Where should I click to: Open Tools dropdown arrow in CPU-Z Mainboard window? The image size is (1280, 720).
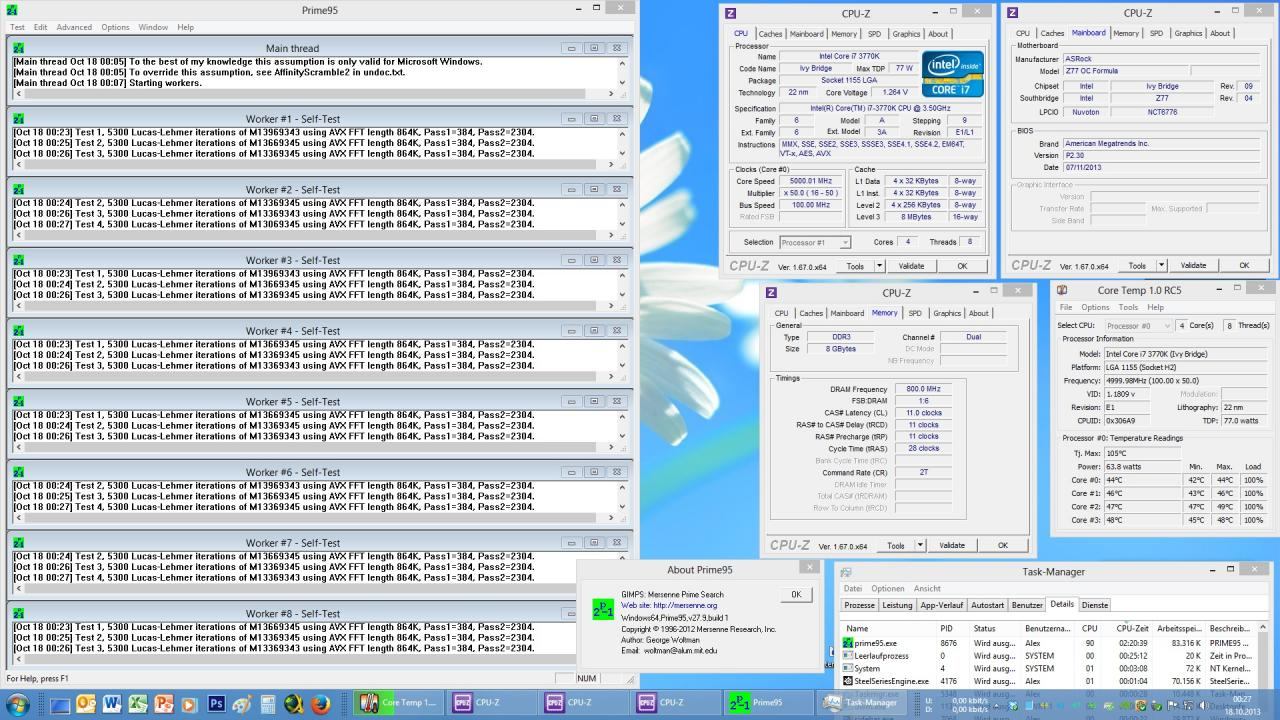1161,266
